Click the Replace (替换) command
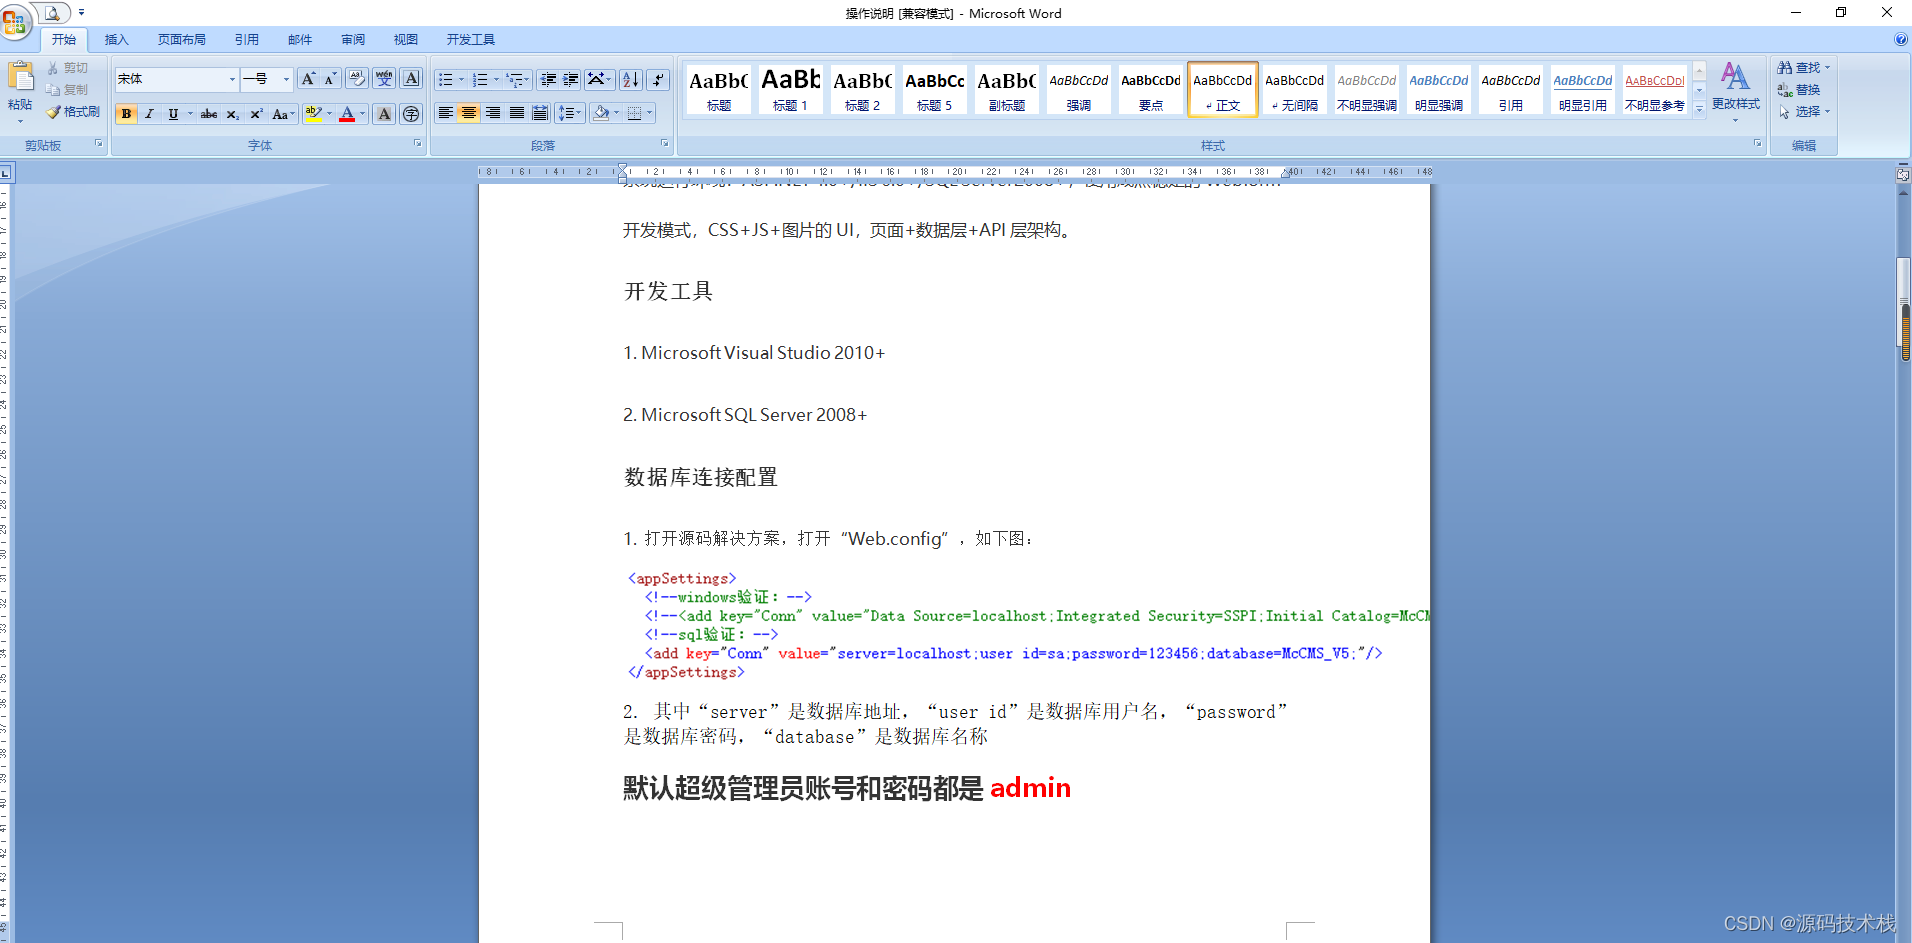Screen dimensions: 1912x943 coord(1799,90)
